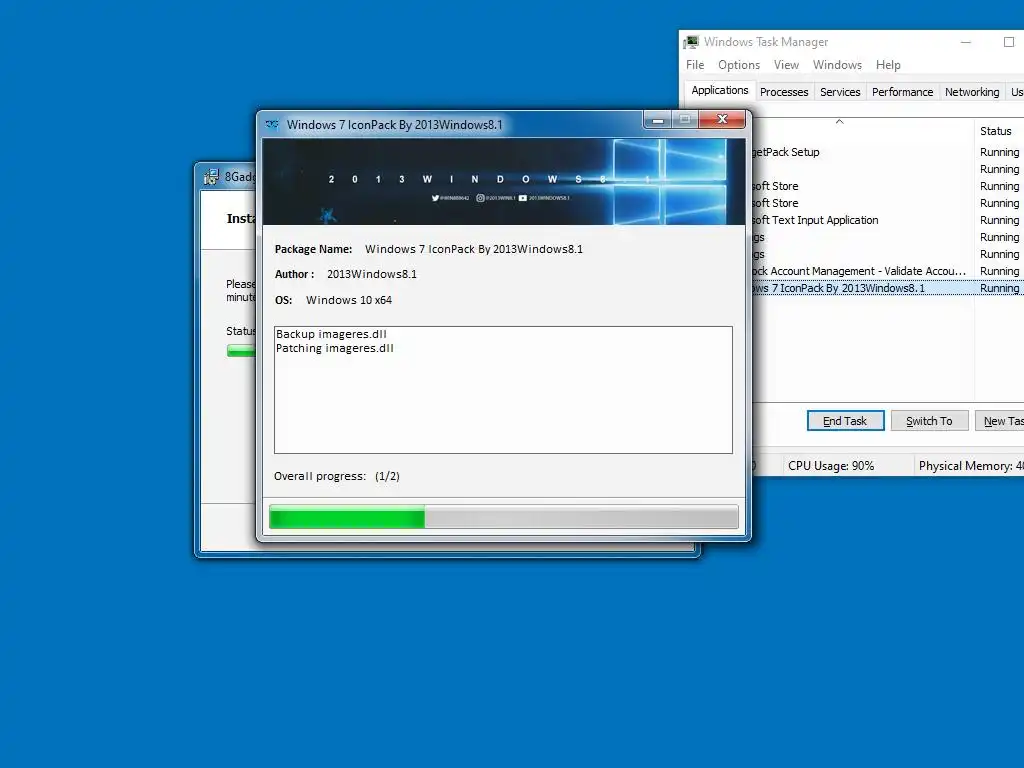1024x768 pixels.
Task: Open the Options menu in Task Manager
Action: pos(739,65)
